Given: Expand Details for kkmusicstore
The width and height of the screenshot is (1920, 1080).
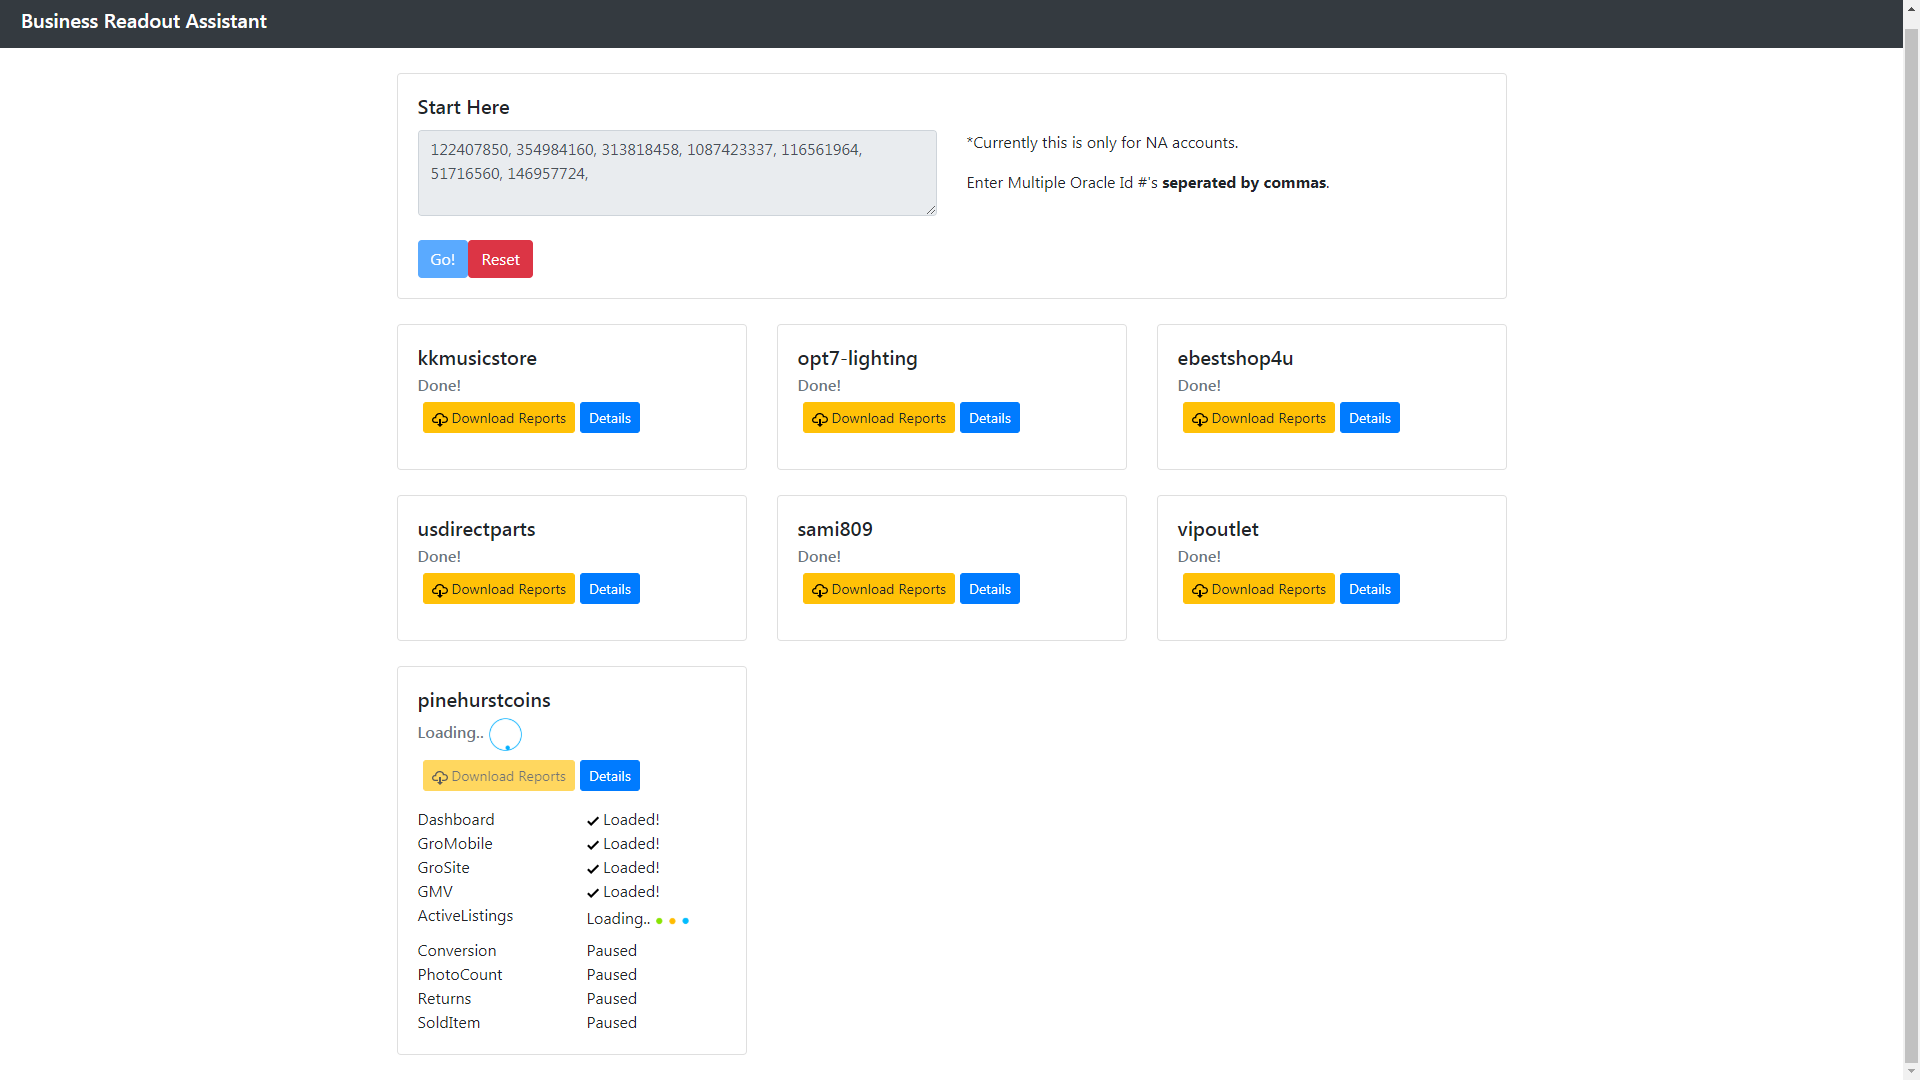Looking at the screenshot, I should (x=609, y=418).
